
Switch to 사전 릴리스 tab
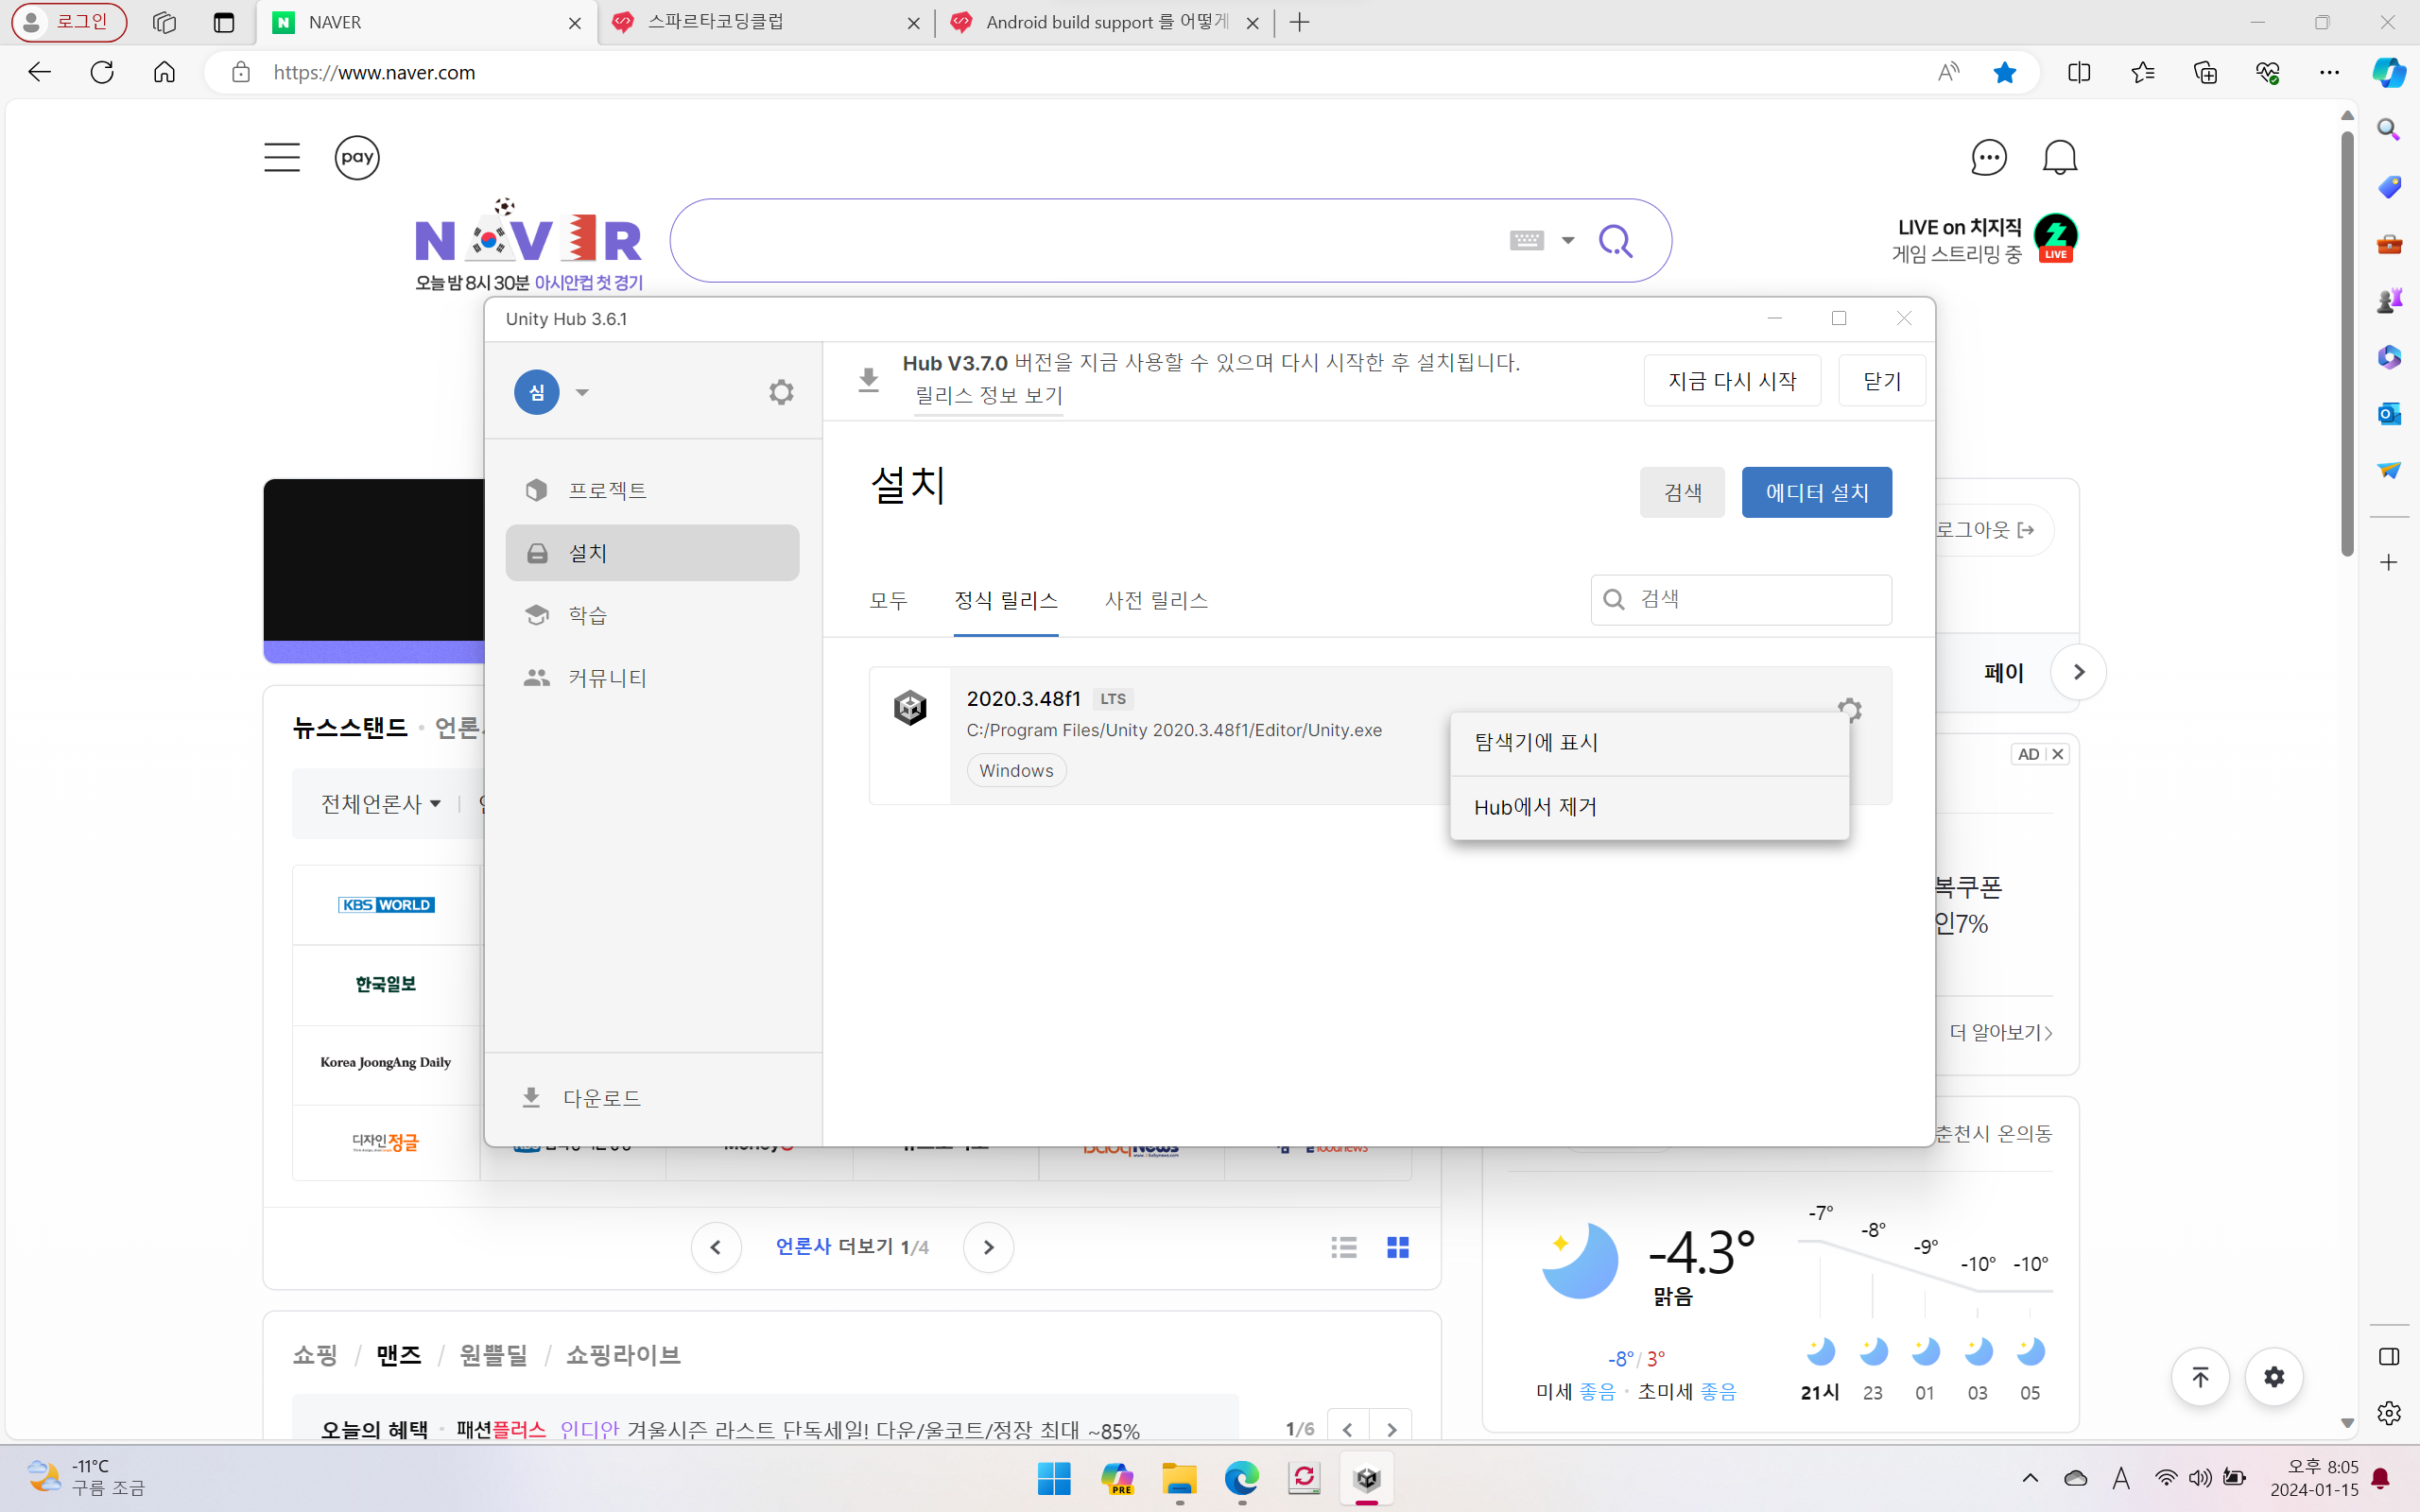(1156, 600)
